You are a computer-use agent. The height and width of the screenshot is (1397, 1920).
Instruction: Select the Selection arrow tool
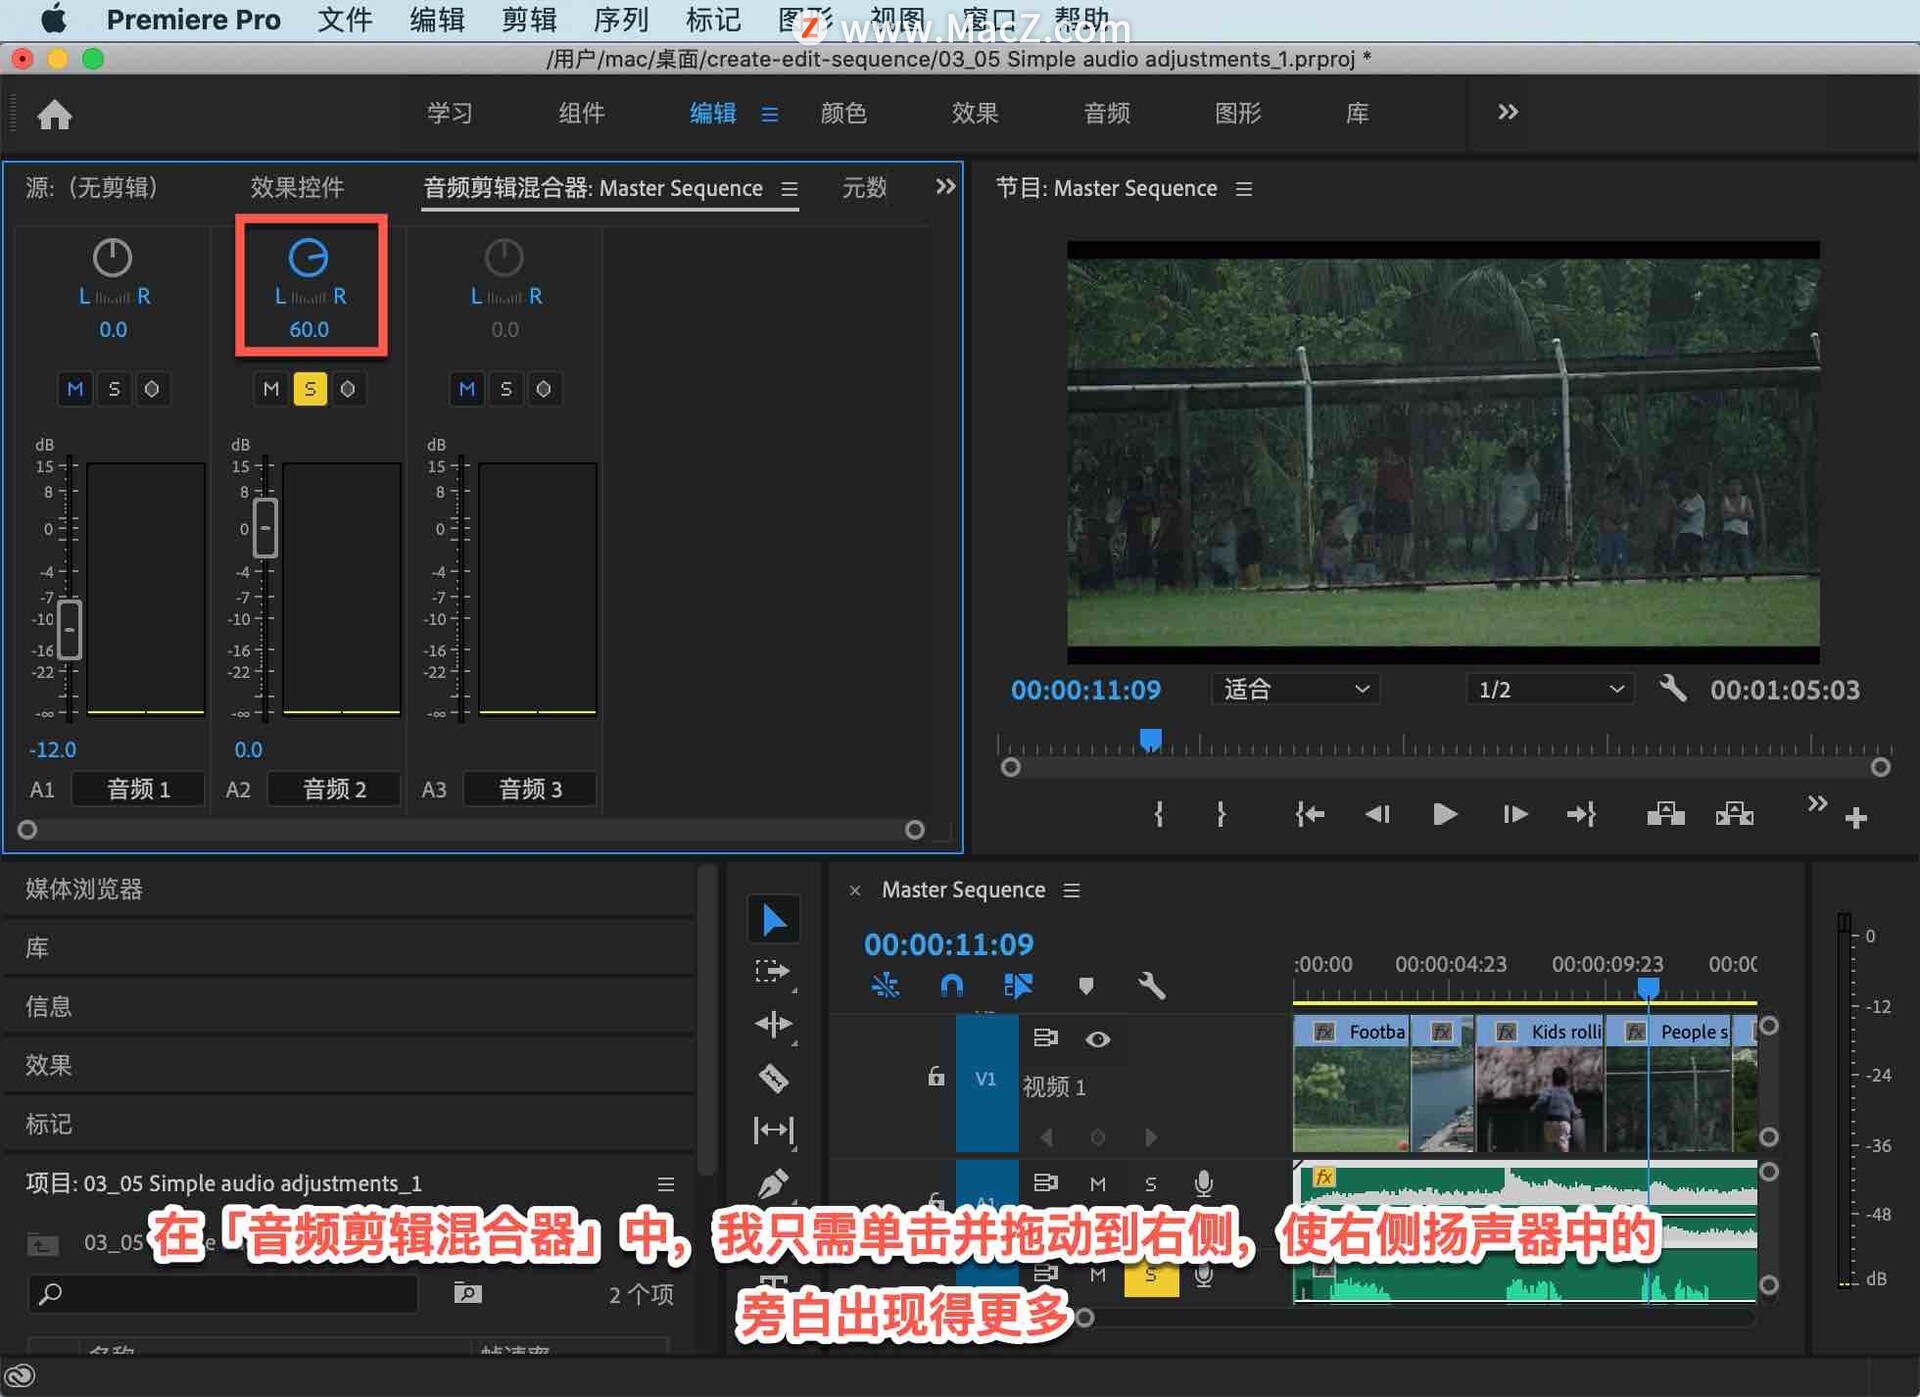[x=773, y=920]
